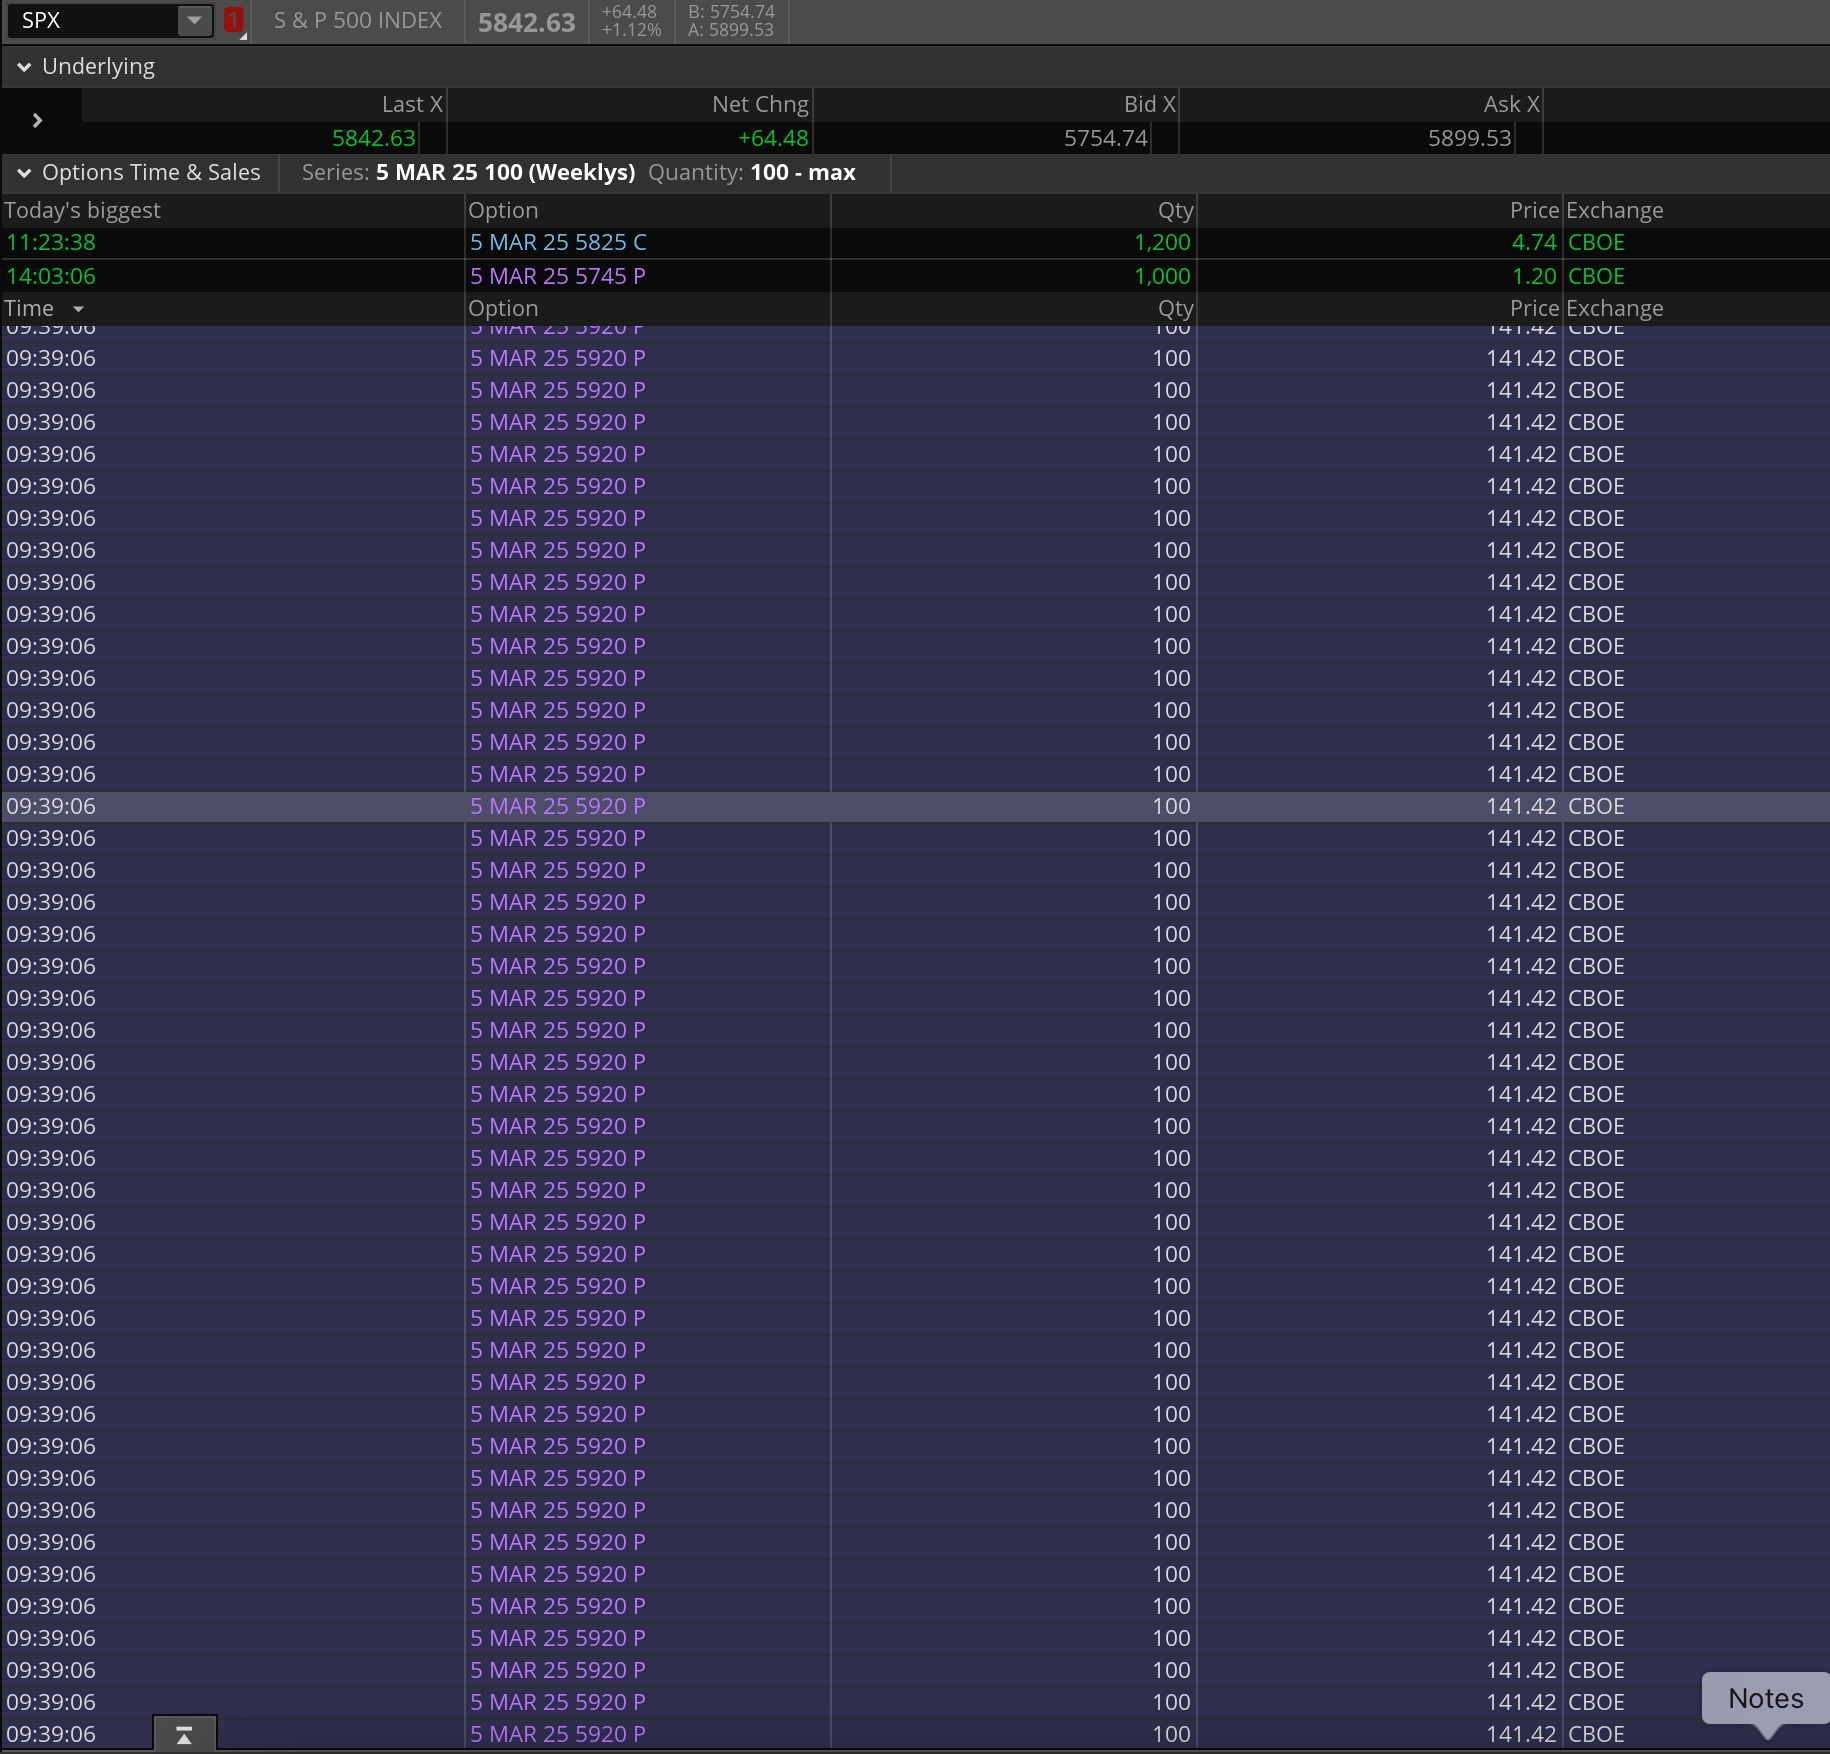Click the Ask X column header
The height and width of the screenshot is (1754, 1830).
pos(1512,104)
